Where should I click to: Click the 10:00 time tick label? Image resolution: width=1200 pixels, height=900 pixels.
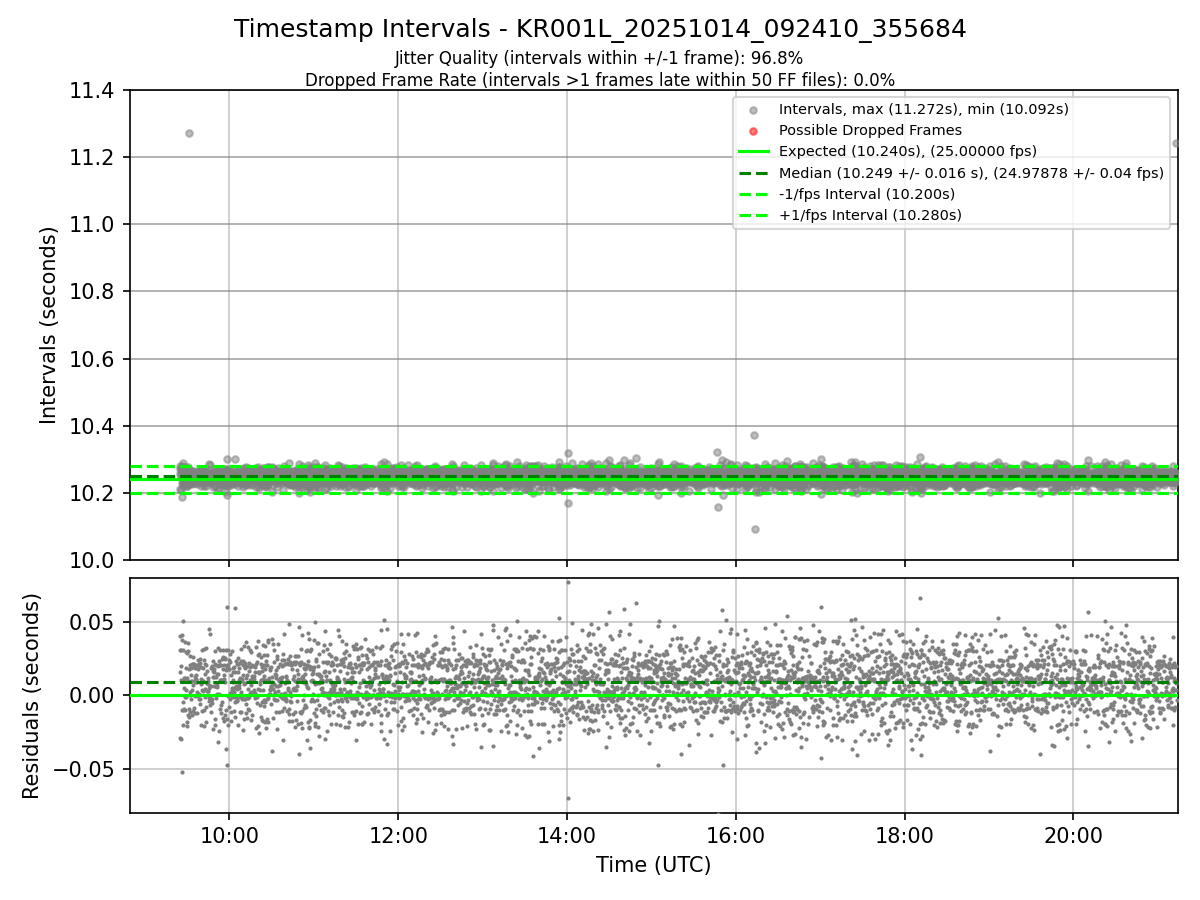pyautogui.click(x=229, y=835)
